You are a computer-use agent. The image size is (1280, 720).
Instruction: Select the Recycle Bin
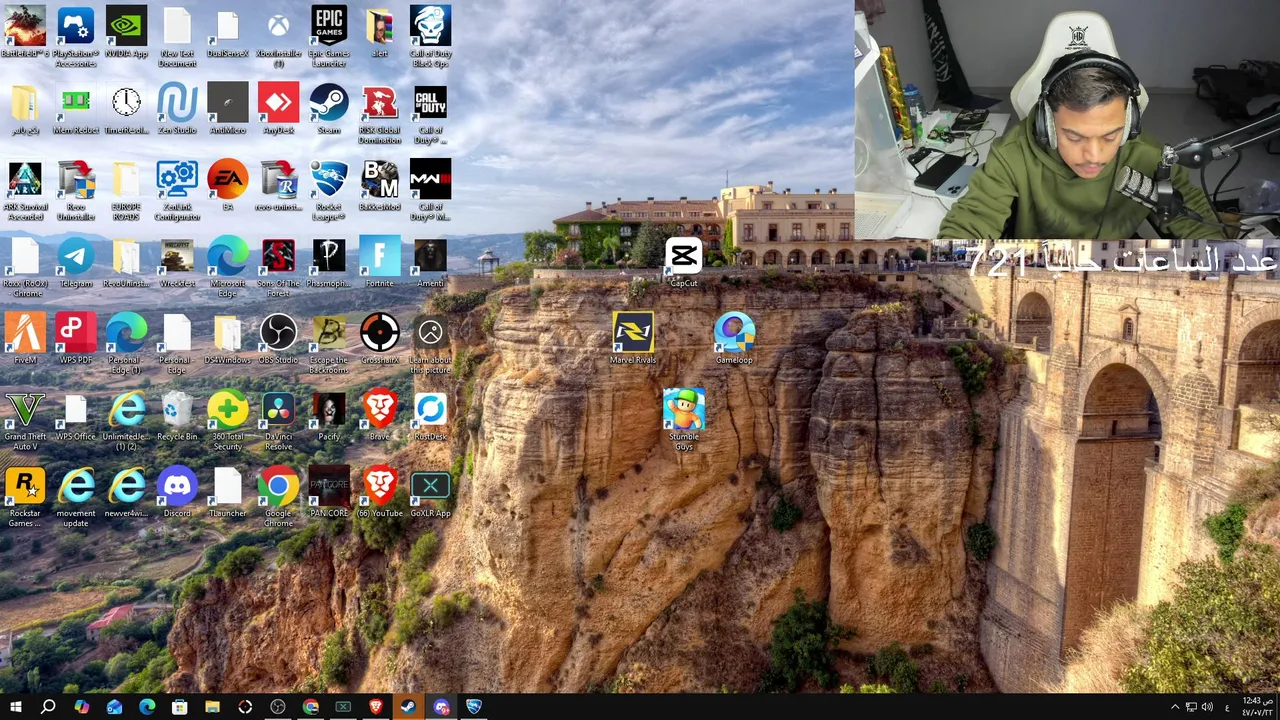coord(177,416)
